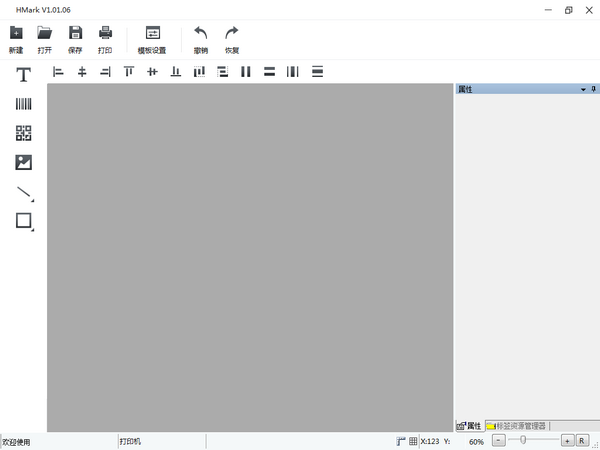This screenshot has height=450, width=600.
Task: Toggle the ruler icon in the status bar
Action: [400, 441]
